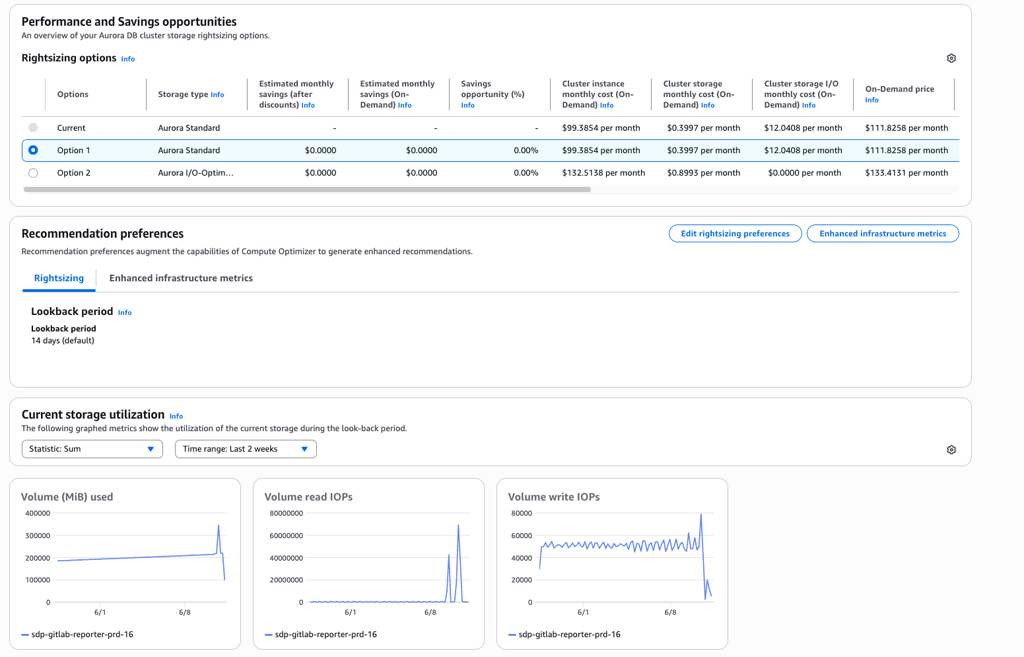Switch to Enhanced infrastructure metrics tab
1024x657 pixels.
pos(181,278)
